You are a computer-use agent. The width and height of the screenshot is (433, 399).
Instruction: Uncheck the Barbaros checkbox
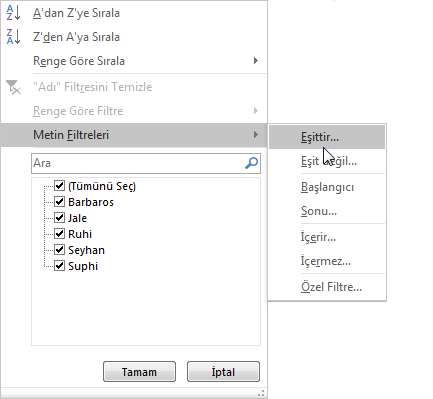(x=59, y=201)
